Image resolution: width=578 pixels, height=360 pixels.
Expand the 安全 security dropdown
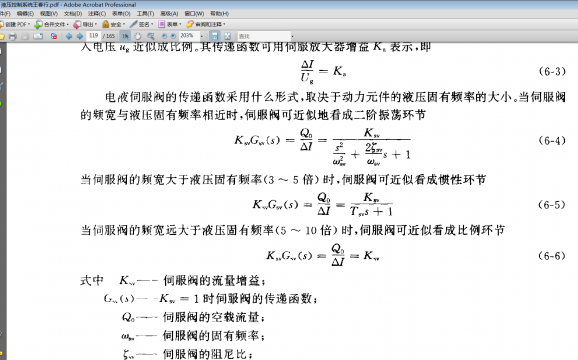[x=124, y=24]
